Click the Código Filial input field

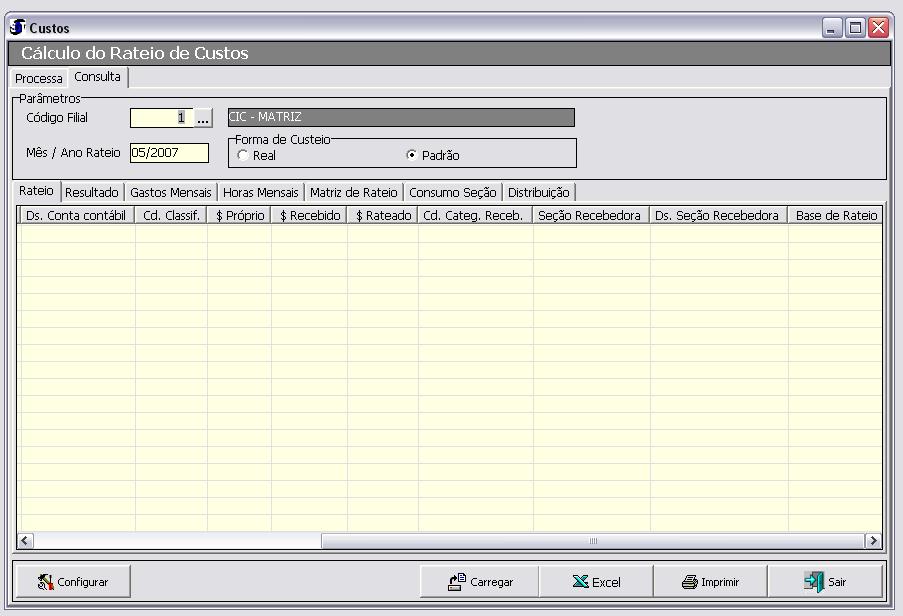coord(160,118)
